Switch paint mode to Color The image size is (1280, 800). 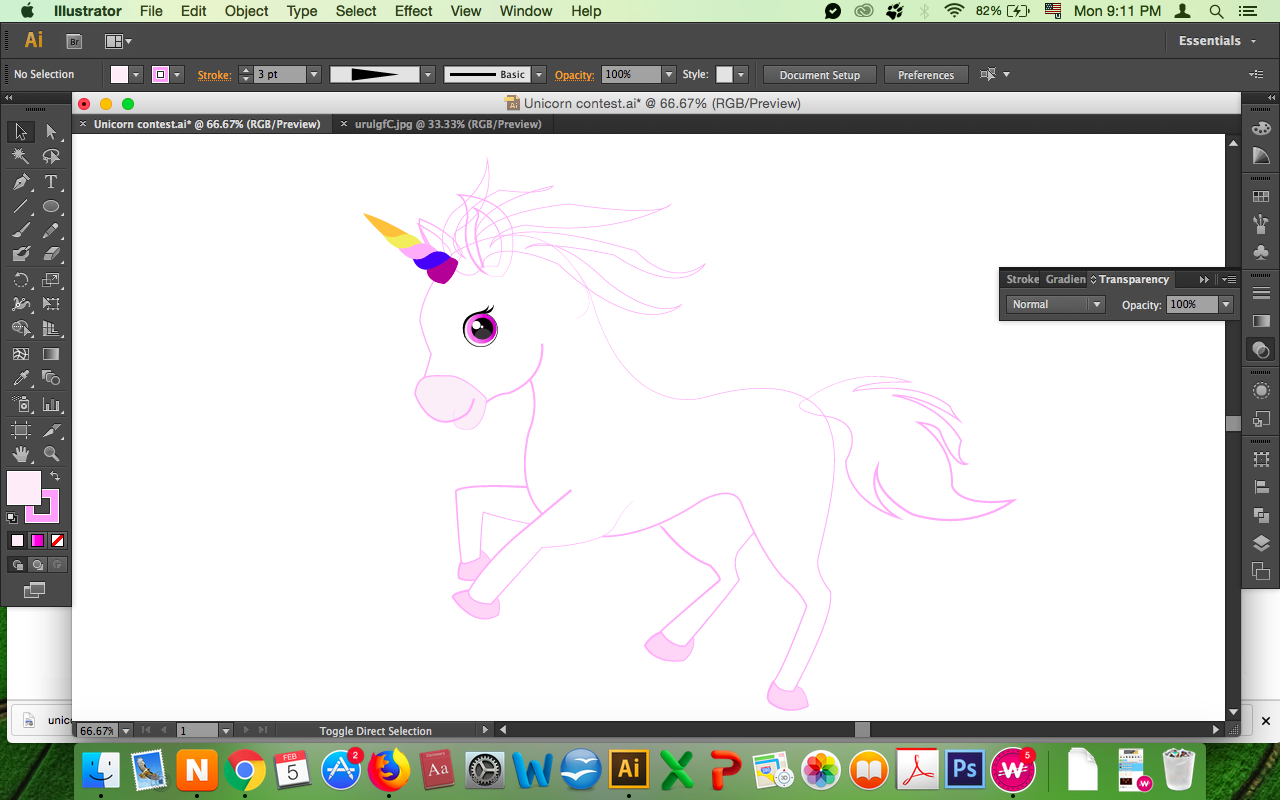(17, 541)
